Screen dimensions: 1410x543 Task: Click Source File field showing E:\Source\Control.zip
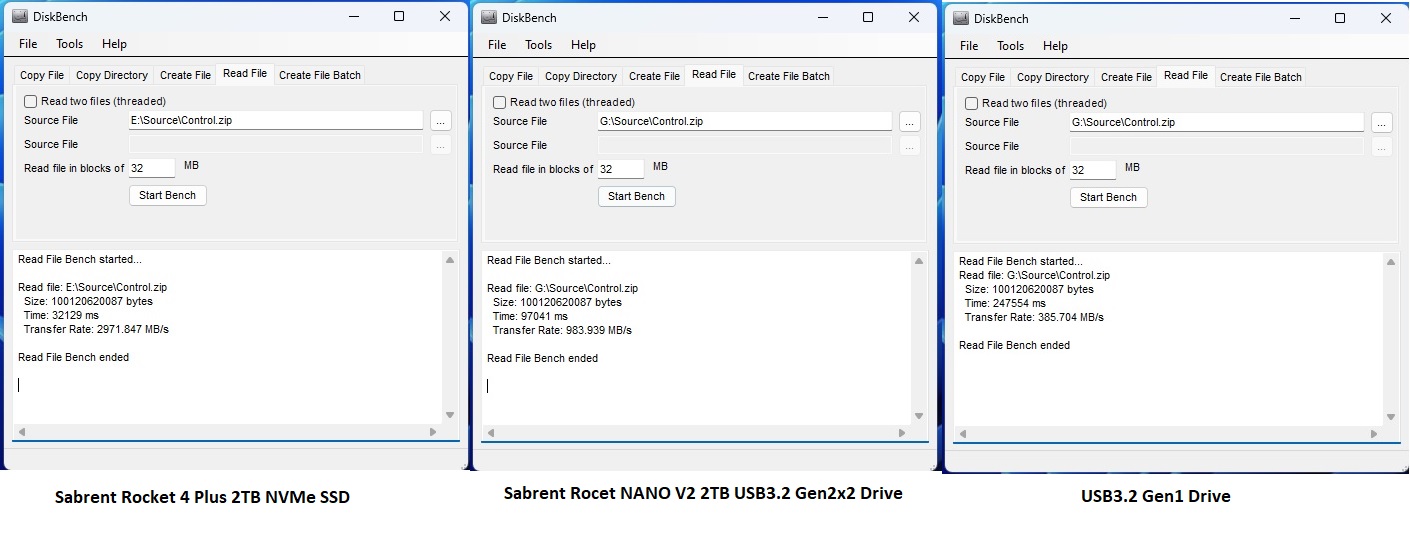276,120
